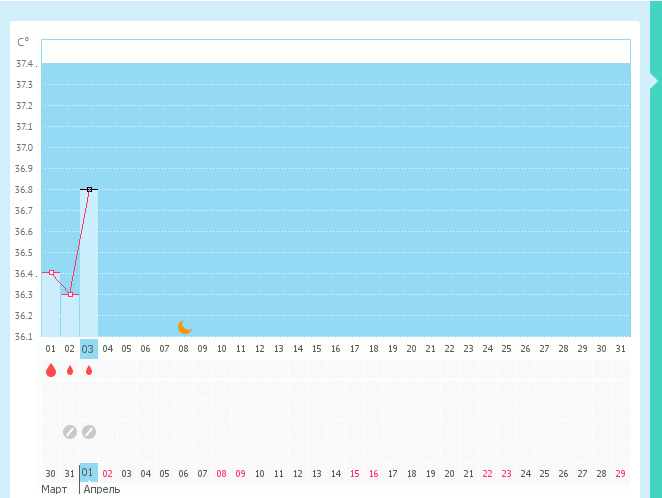Select cycle day 14 in the top day row
Screen dimensions: 662x498
297,349
